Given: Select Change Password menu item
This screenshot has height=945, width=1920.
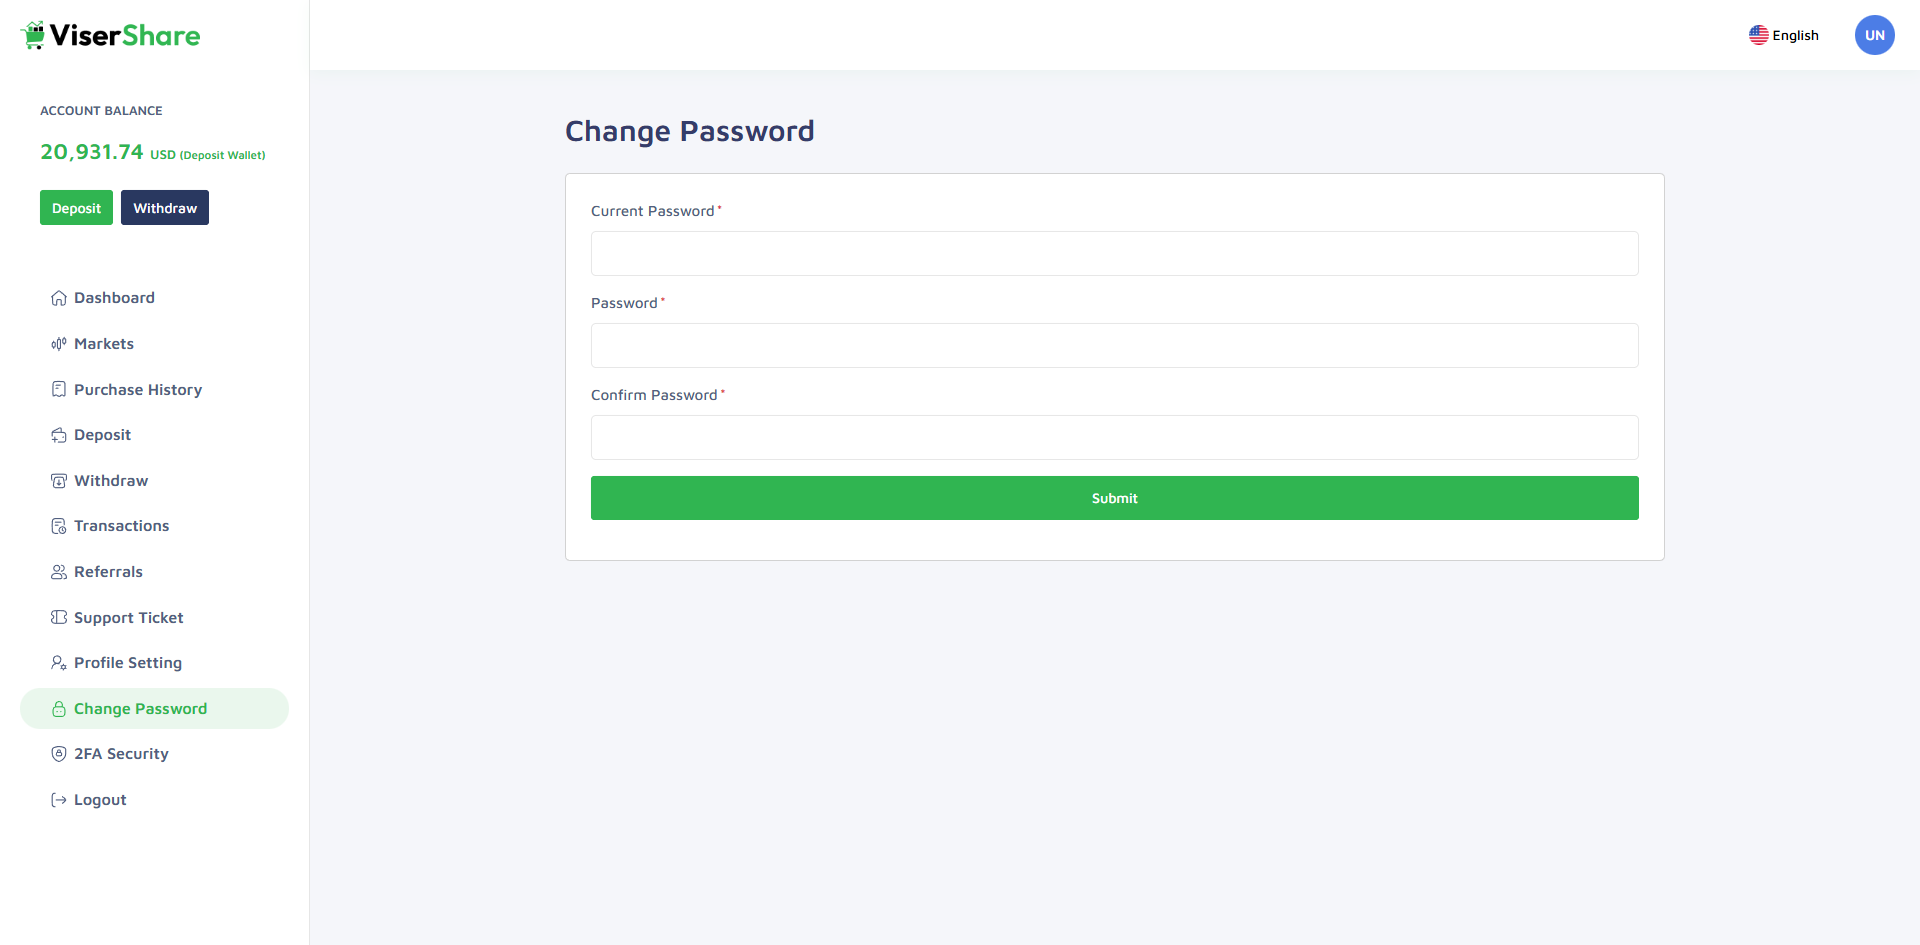Looking at the screenshot, I should 140,709.
